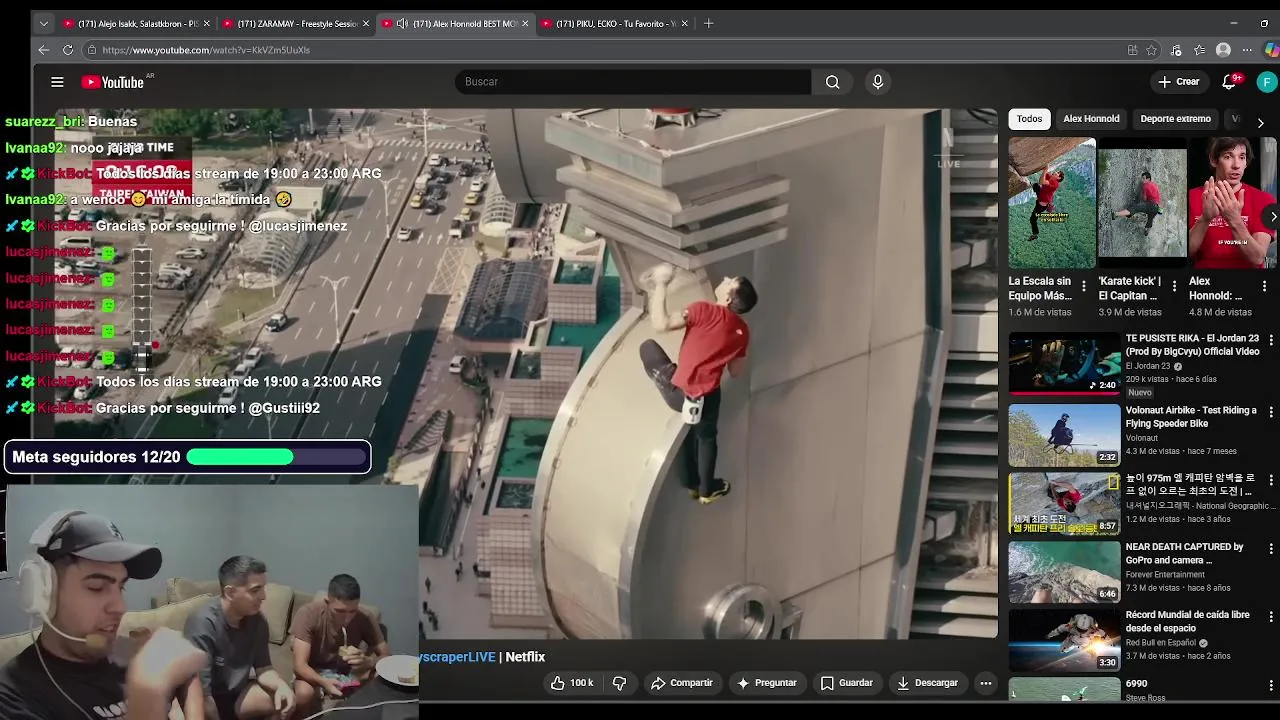
Task: Open more video actions ellipsis
Action: click(986, 683)
